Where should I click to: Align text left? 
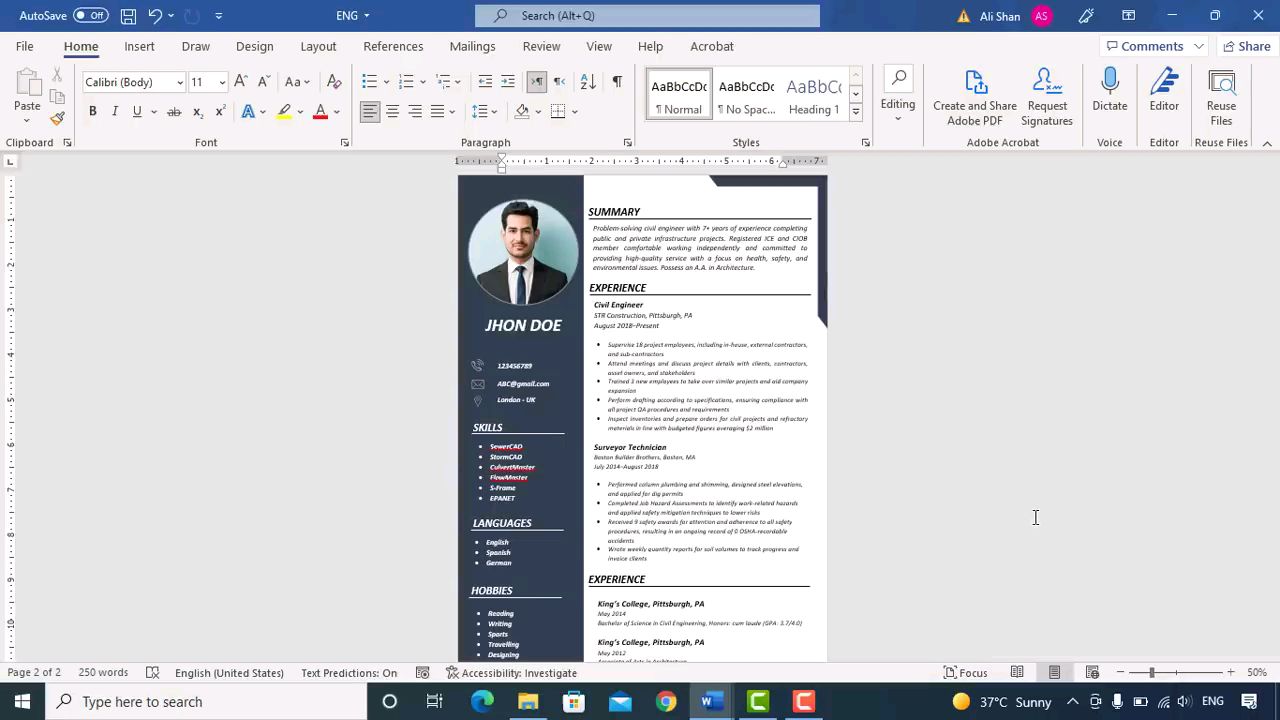pos(370,111)
